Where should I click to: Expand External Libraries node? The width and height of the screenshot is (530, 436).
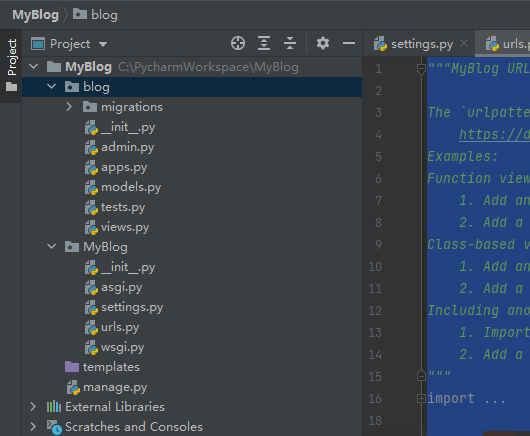click(x=33, y=407)
